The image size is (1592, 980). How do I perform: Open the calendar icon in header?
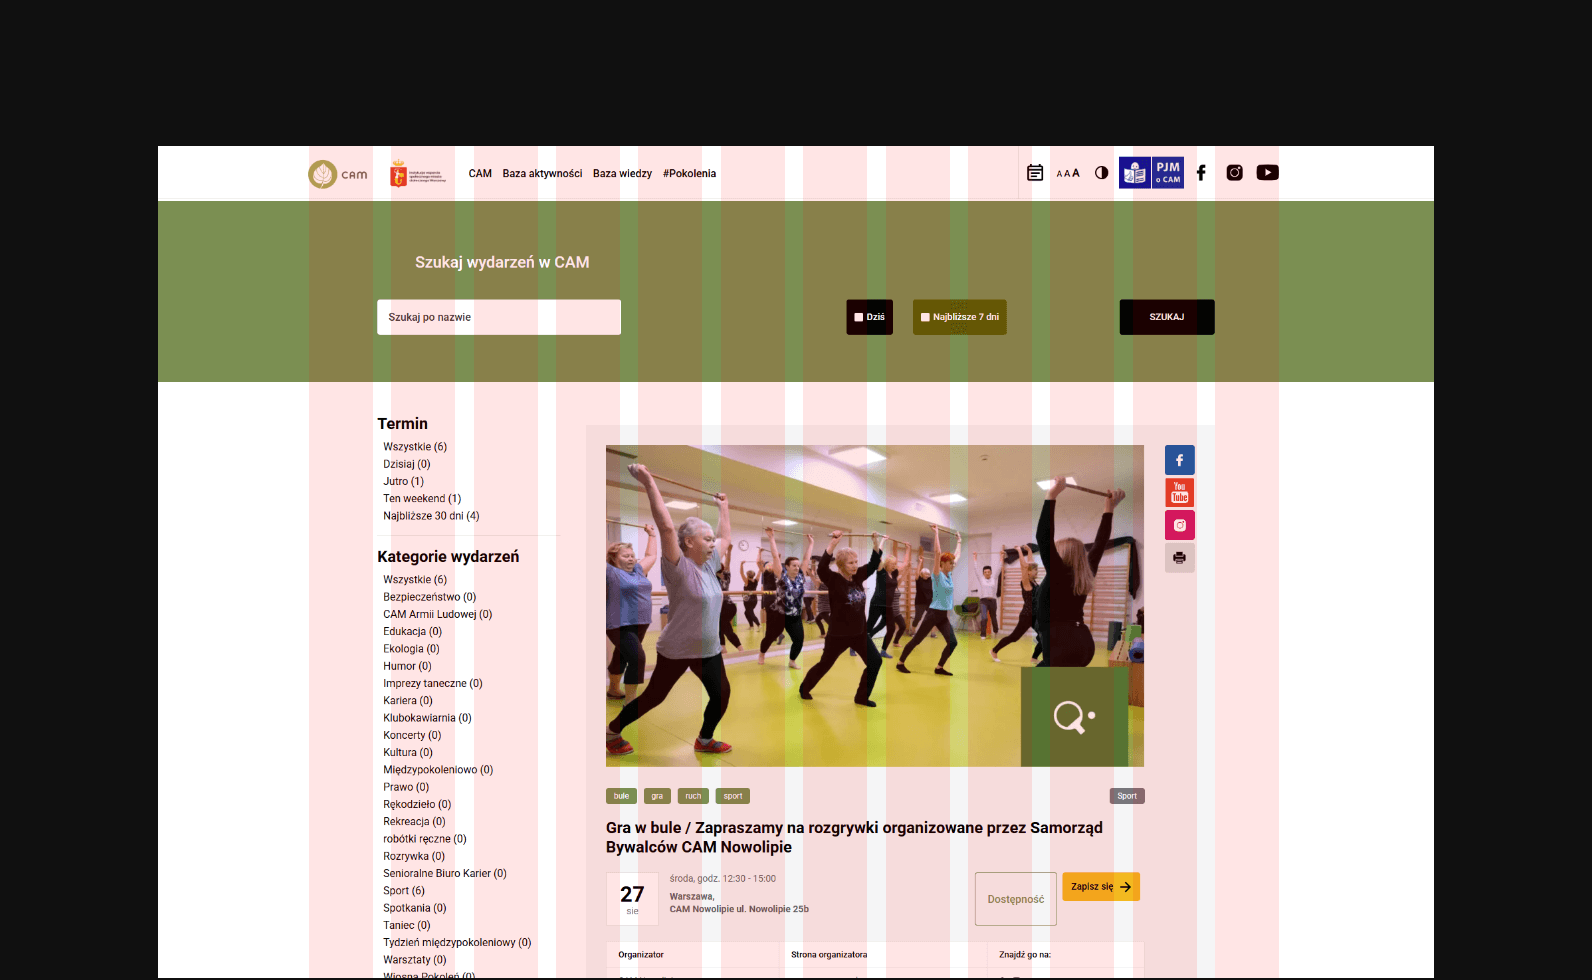(1035, 173)
